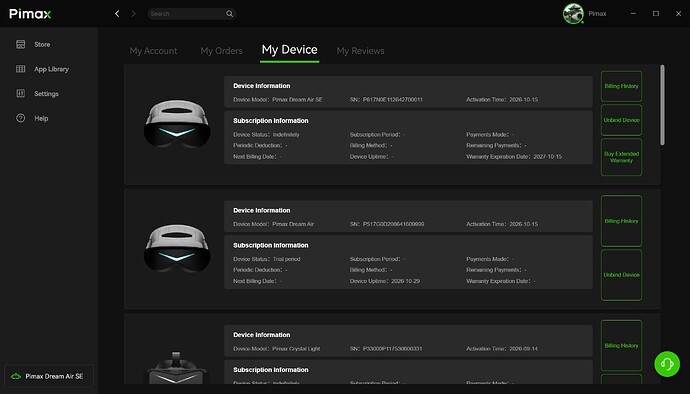Image resolution: width=690 pixels, height=394 pixels.
Task: Click the Store icon in sidebar
Action: click(21, 44)
